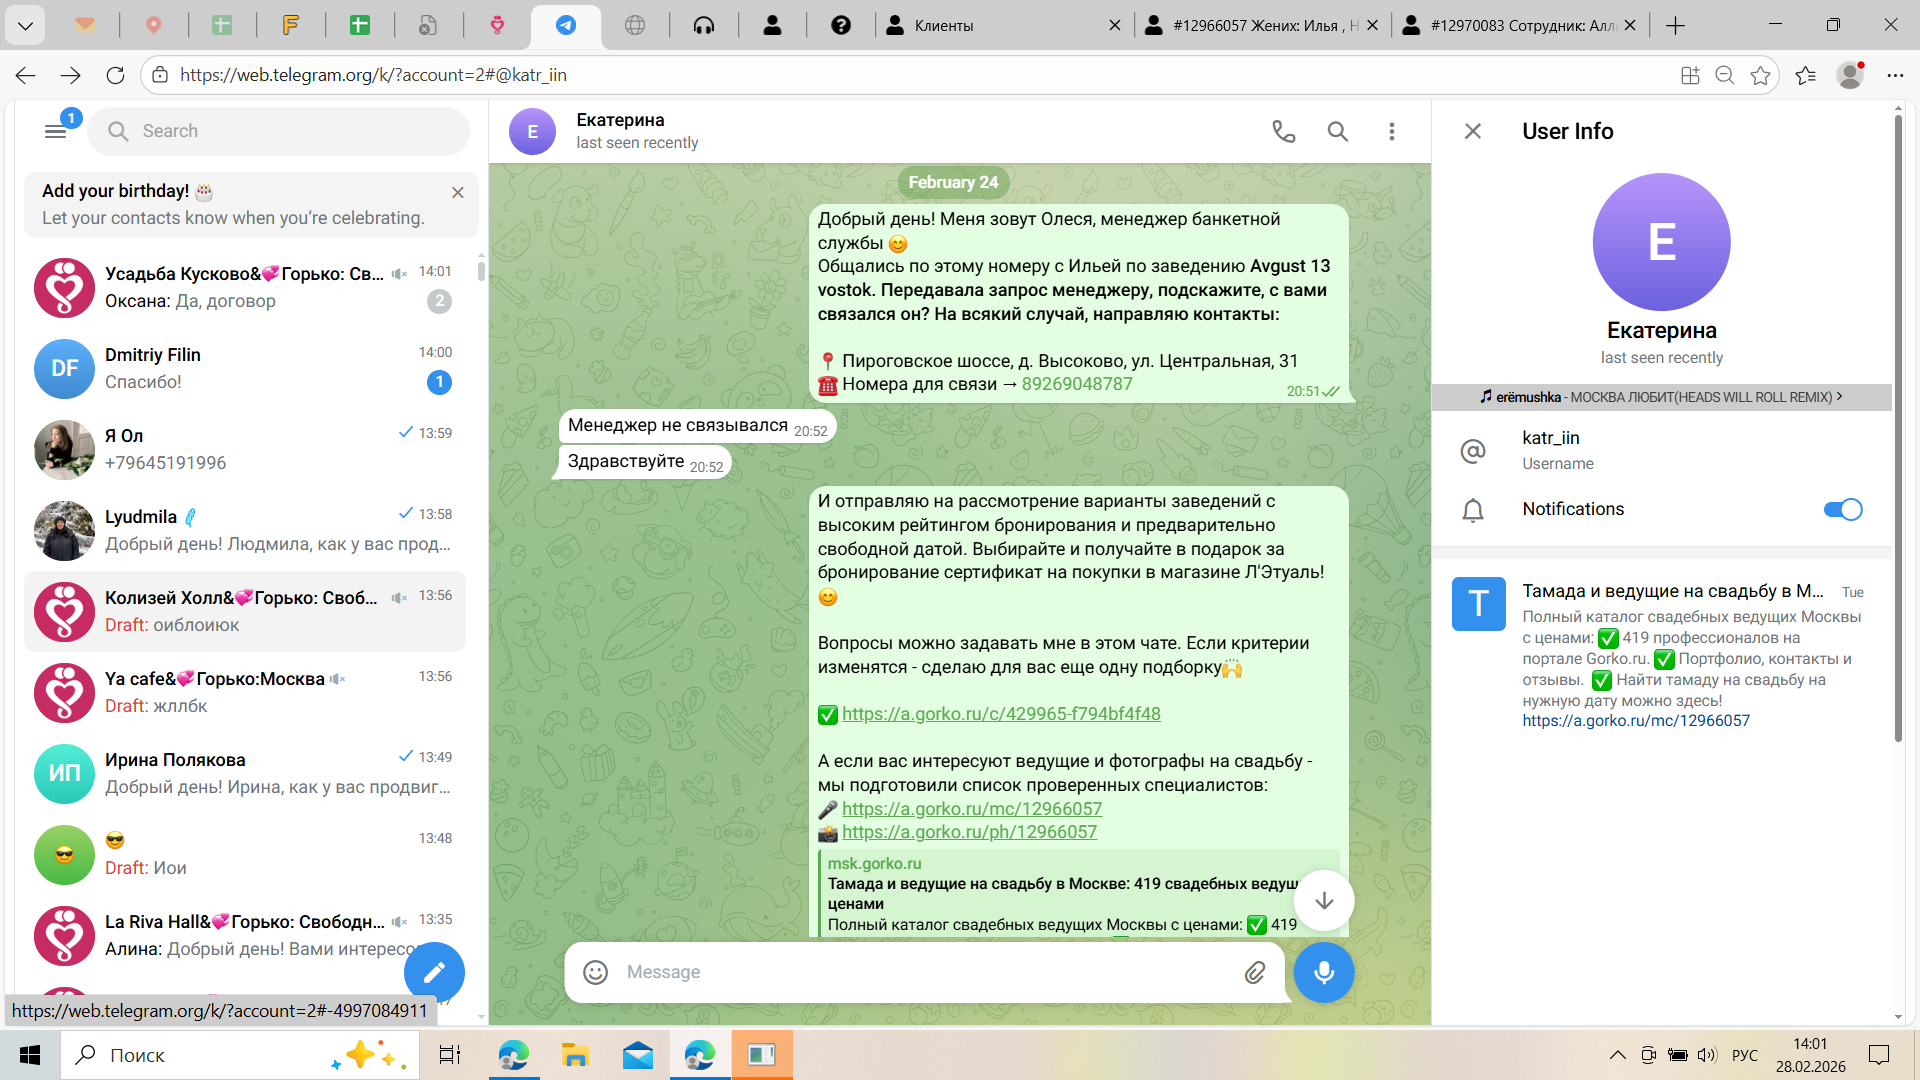
Task: Open the chat's three-dot options menu
Action: click(x=1391, y=131)
